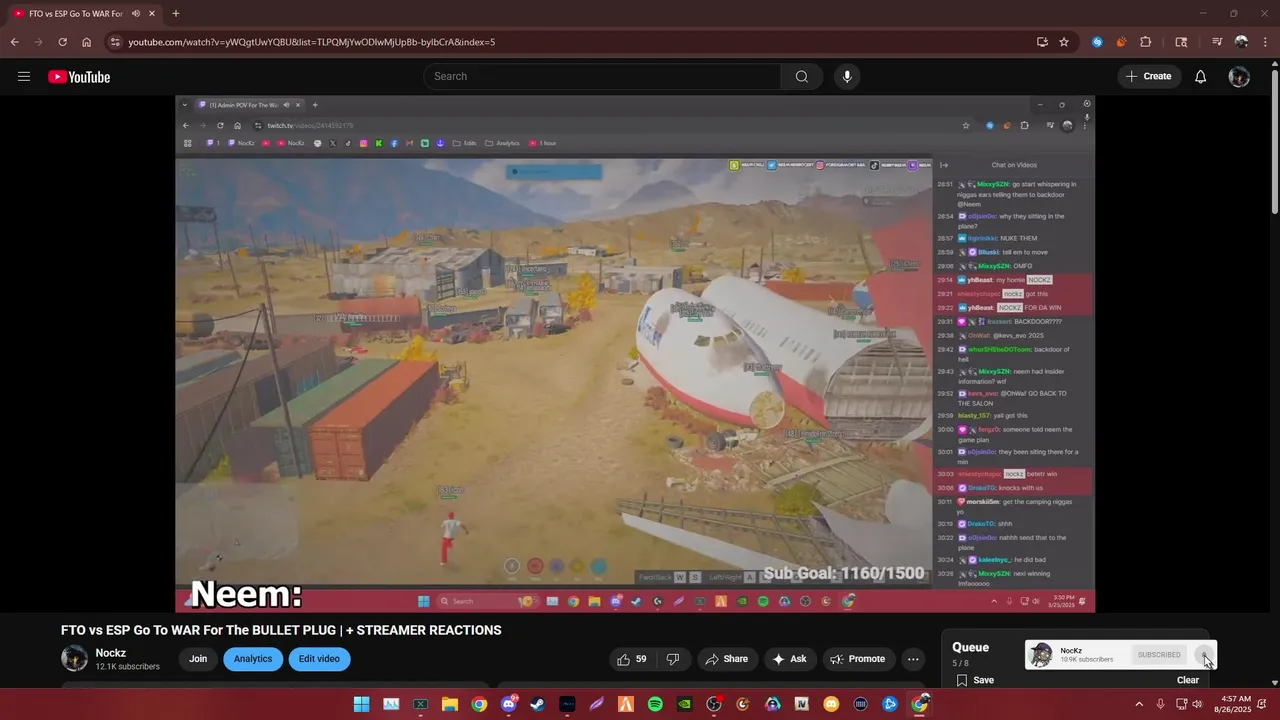This screenshot has height=720, width=1280.
Task: Bookmark this page with the star icon
Action: (1064, 42)
